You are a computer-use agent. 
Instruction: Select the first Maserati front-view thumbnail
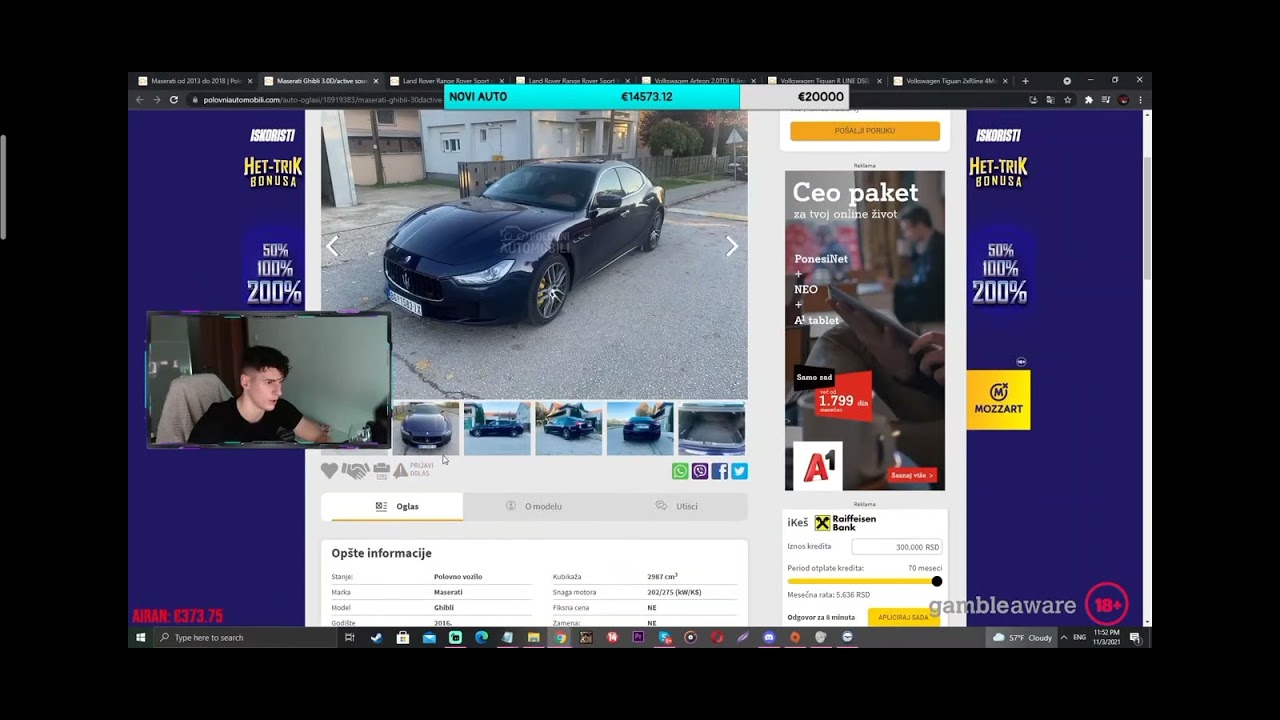[x=425, y=428]
